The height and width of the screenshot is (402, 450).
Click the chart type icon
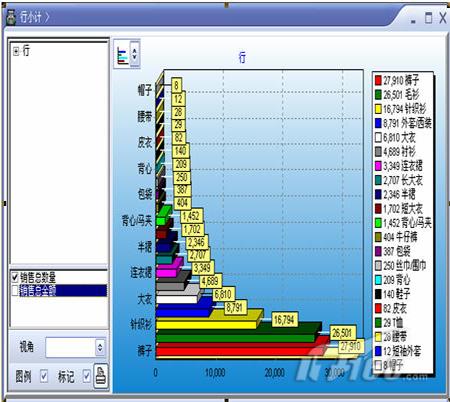pyautogui.click(x=122, y=54)
